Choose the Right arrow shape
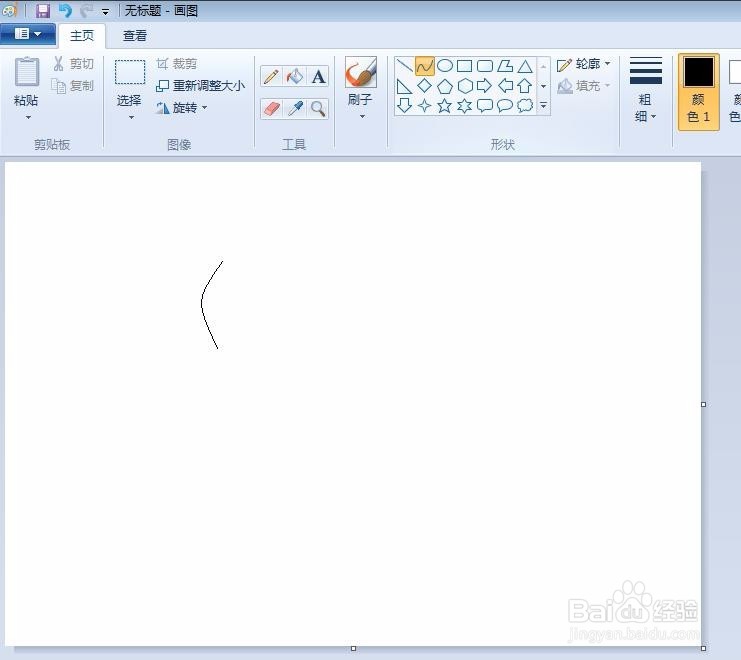The width and height of the screenshot is (741, 660). point(485,86)
